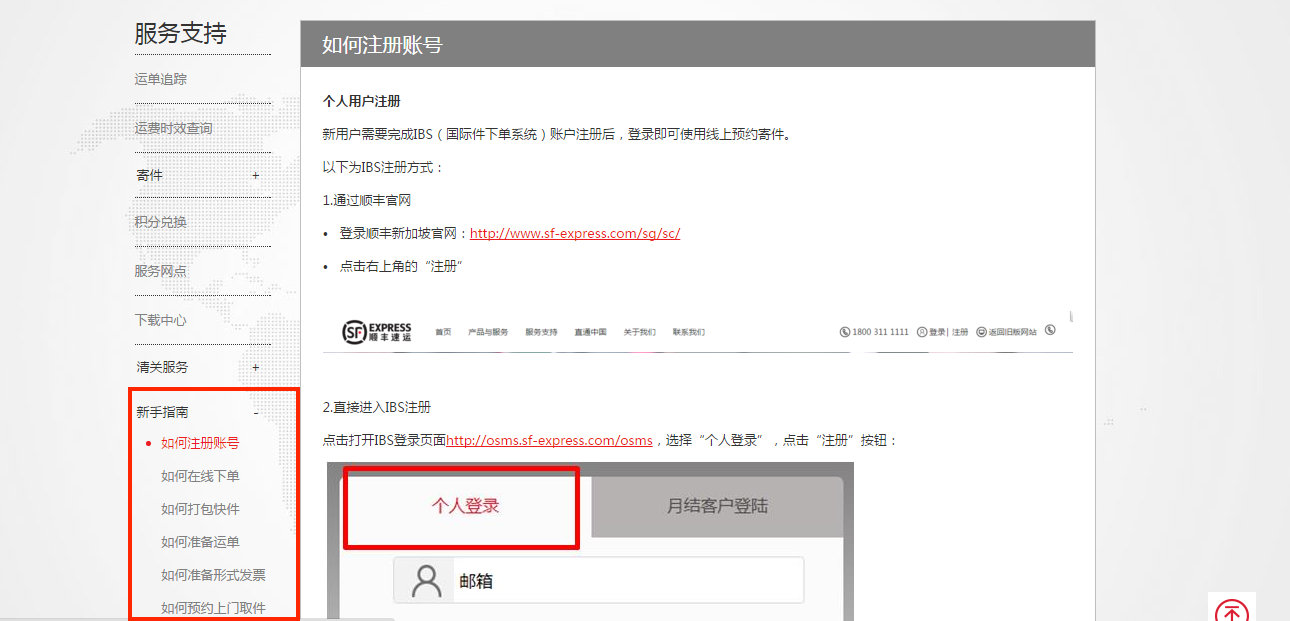
Task: Open 下载中心 in the sidebar
Action: click(161, 320)
